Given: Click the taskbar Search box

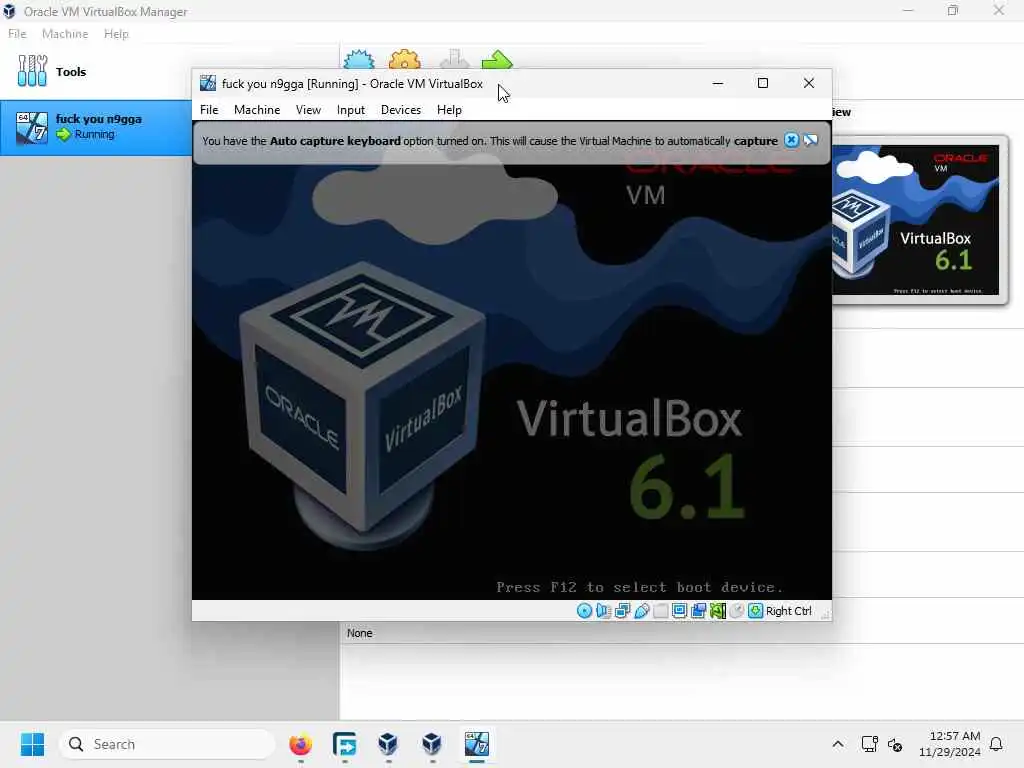Looking at the screenshot, I should pos(167,744).
